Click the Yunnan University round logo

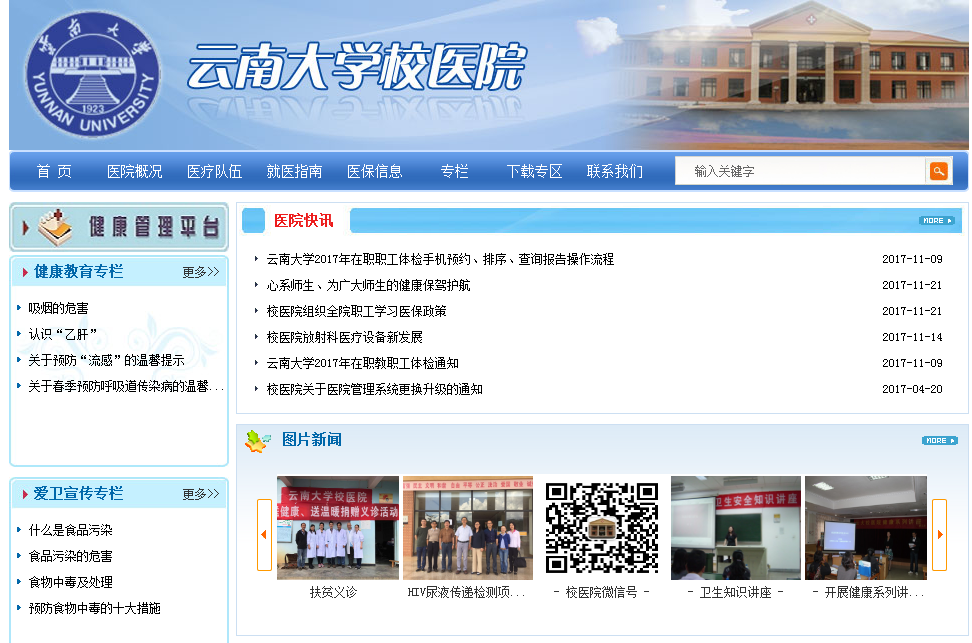92,75
